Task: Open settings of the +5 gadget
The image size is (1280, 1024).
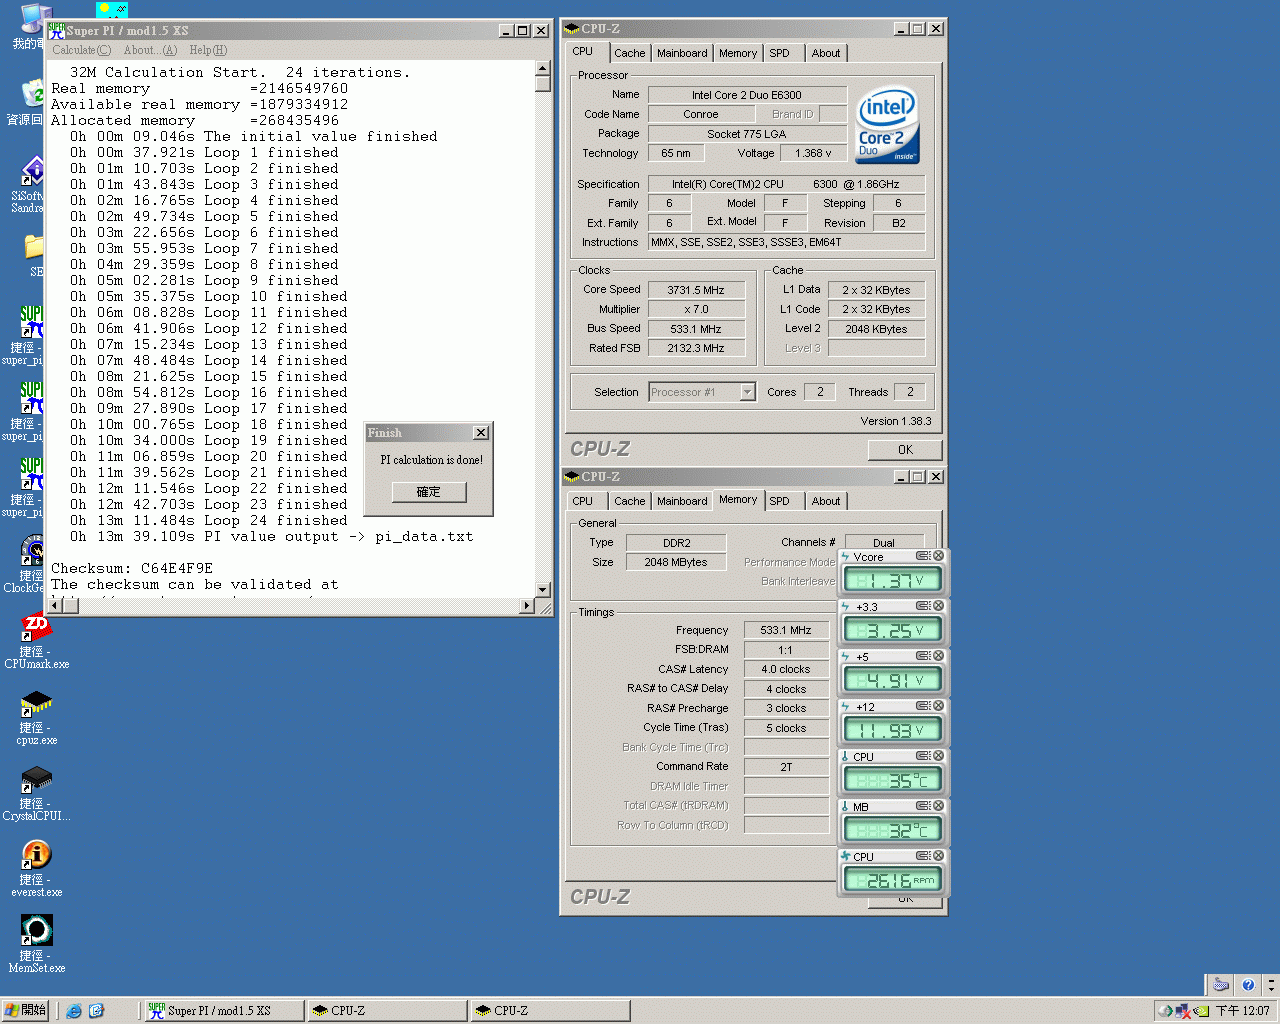Action: click(923, 656)
